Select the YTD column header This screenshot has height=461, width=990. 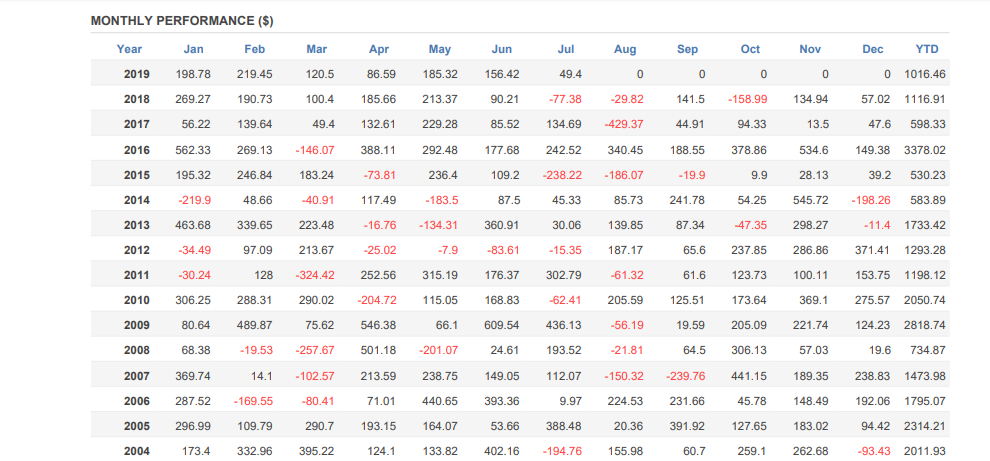point(927,49)
